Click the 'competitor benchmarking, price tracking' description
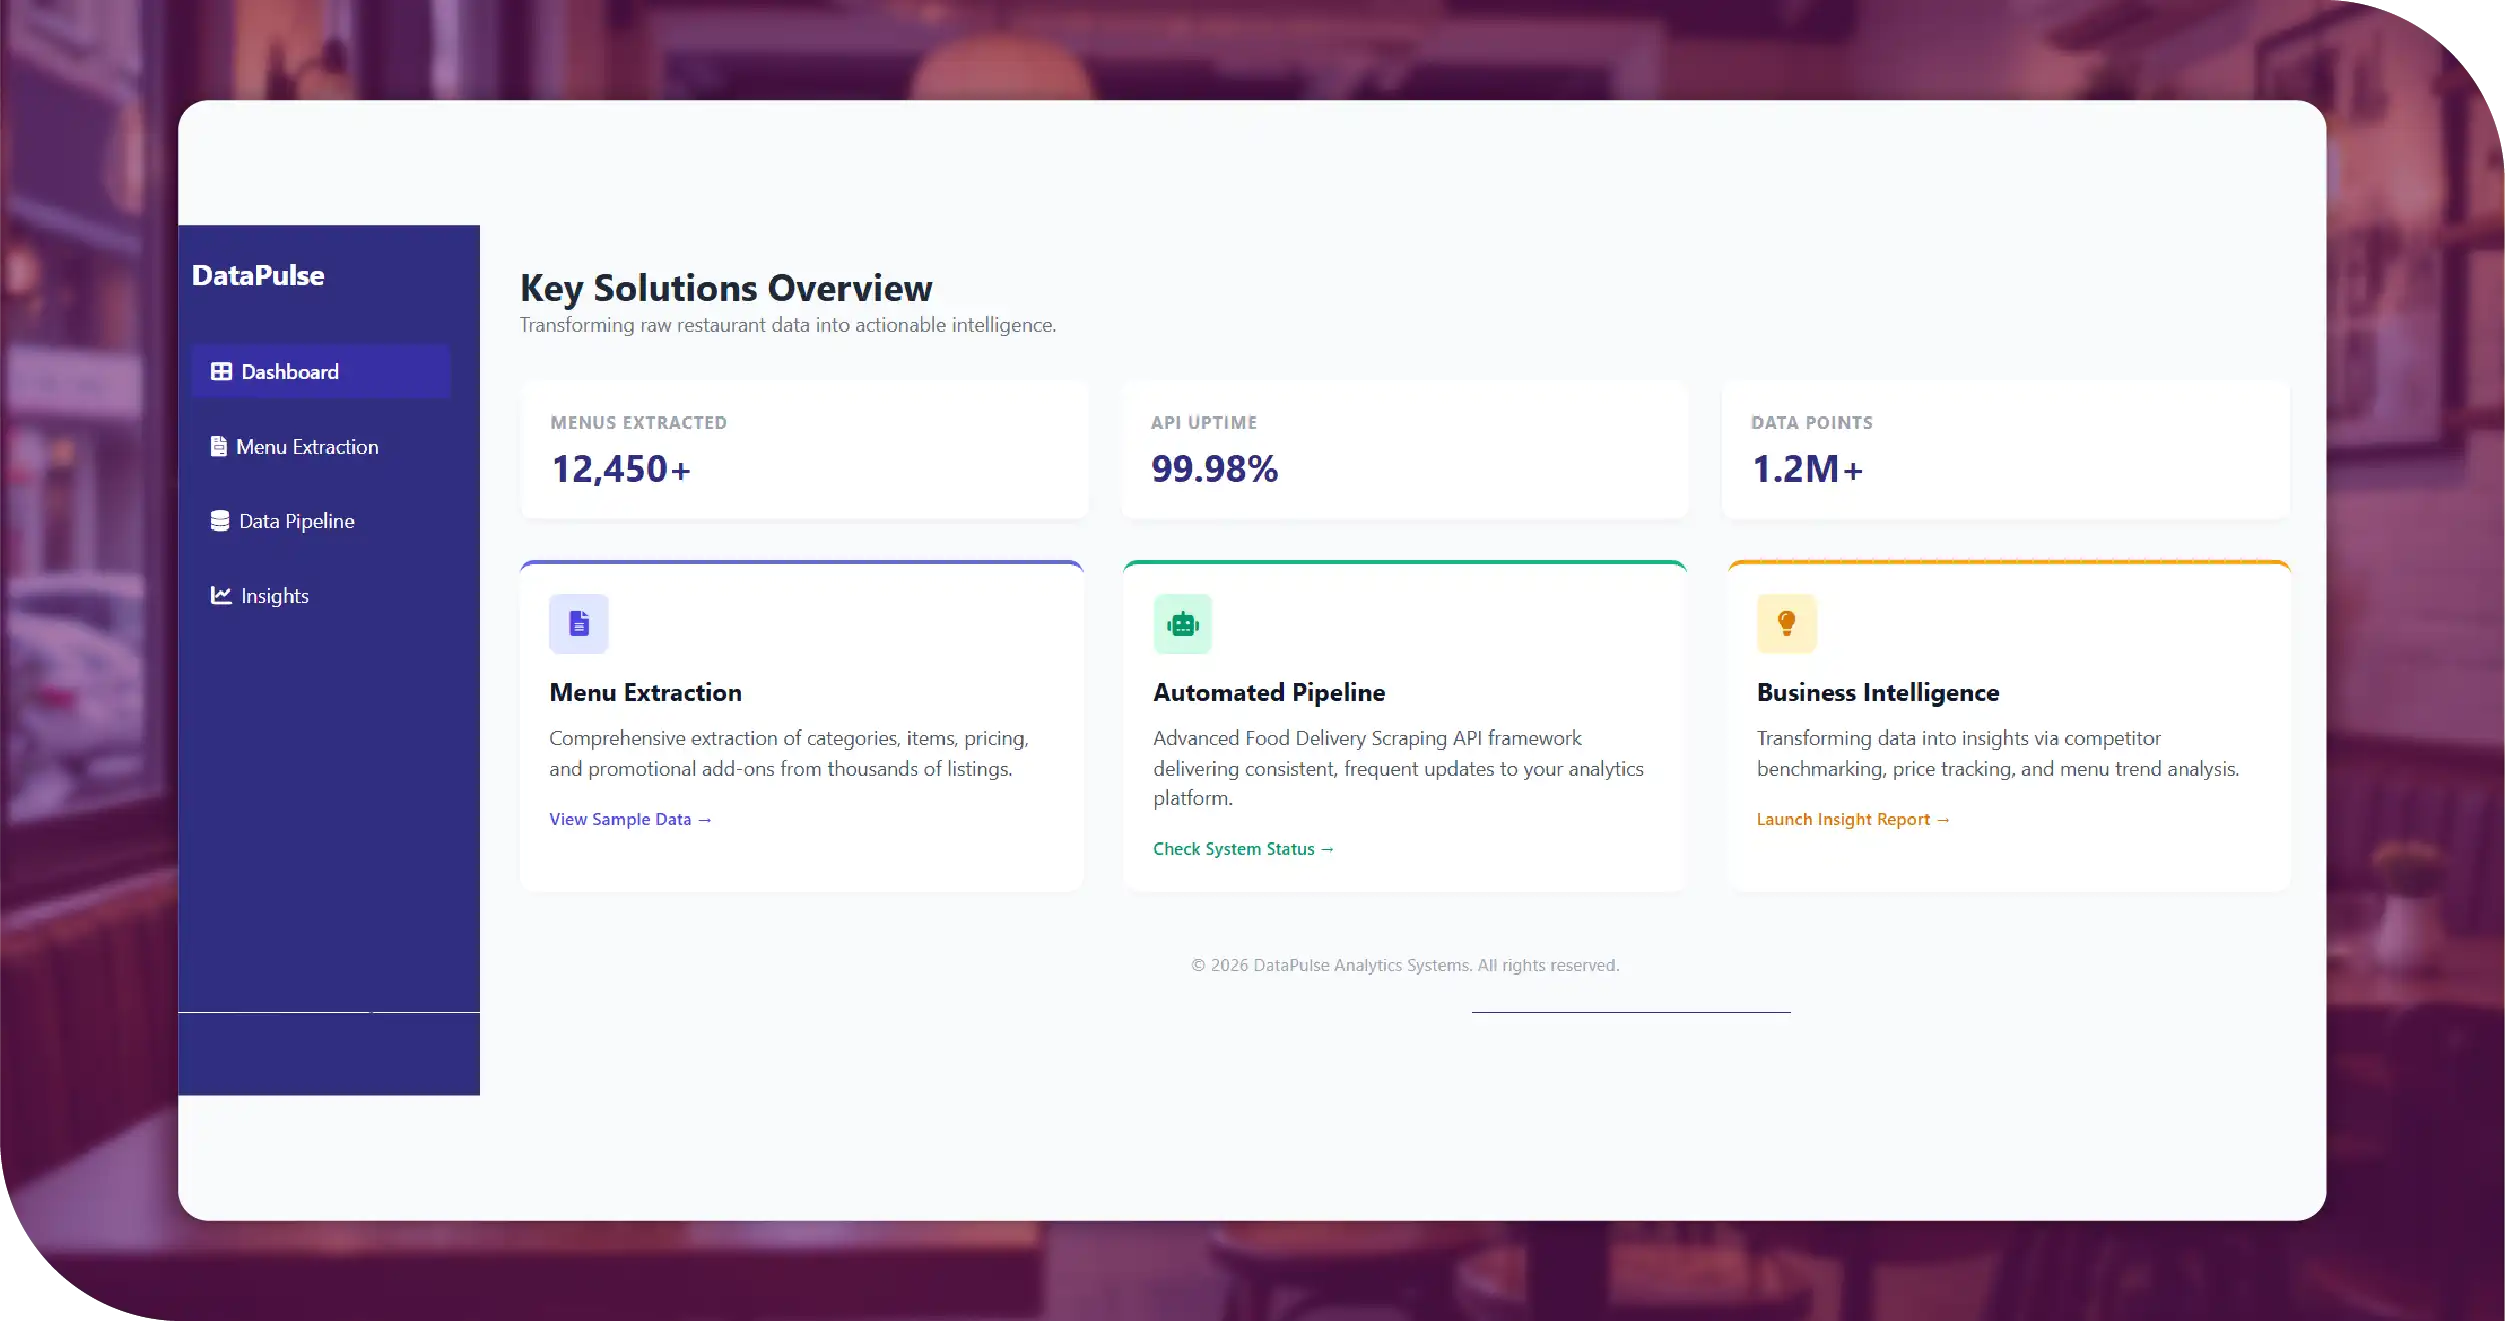 [1998, 753]
